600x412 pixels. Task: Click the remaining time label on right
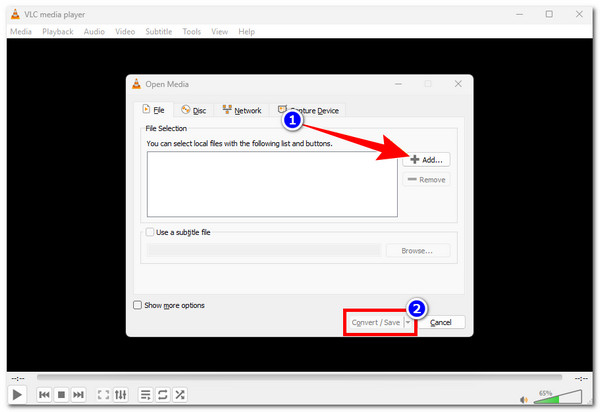point(581,378)
